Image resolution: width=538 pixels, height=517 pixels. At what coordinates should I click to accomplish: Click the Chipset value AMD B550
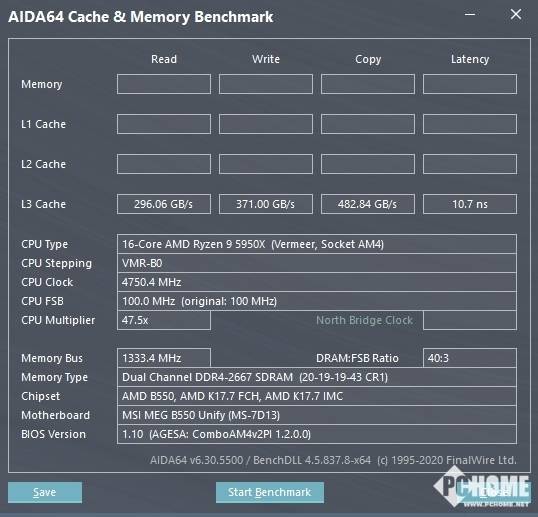(317, 396)
